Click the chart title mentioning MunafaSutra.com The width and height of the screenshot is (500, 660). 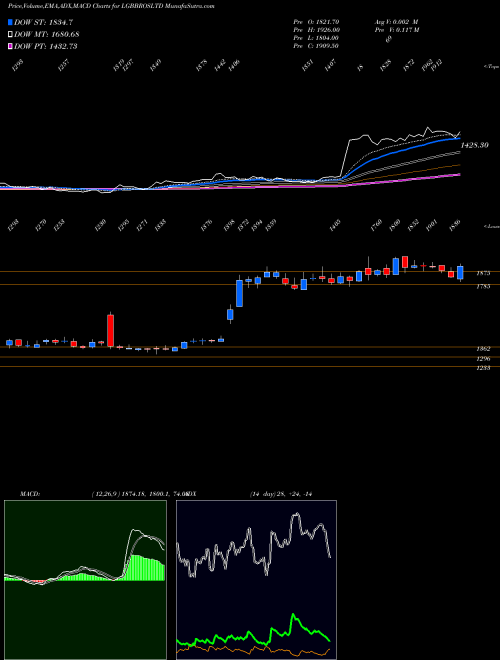(111, 7)
